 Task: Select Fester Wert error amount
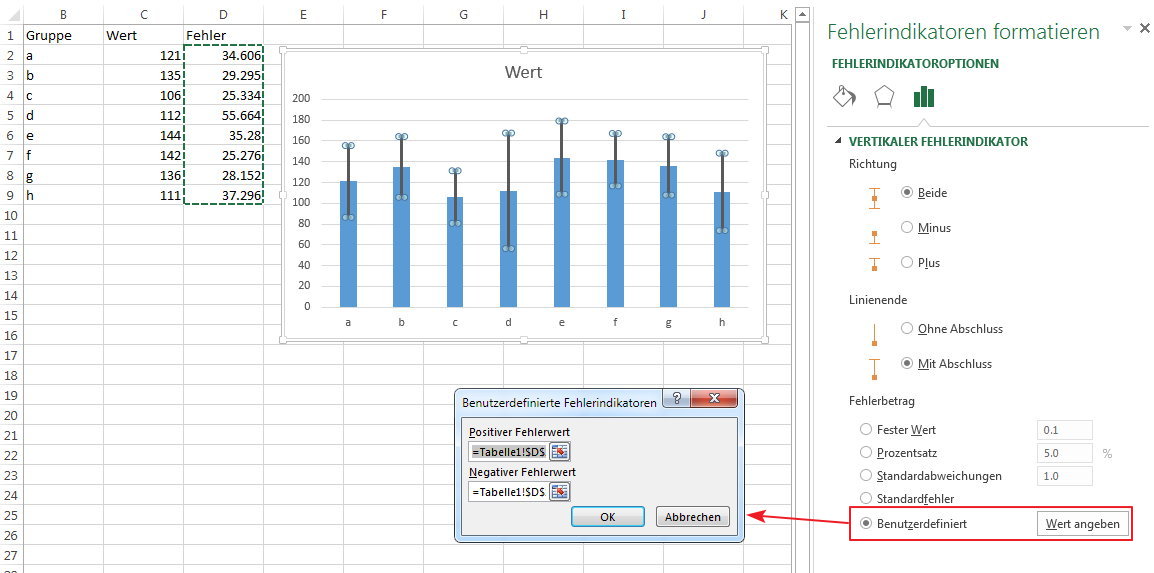point(866,429)
